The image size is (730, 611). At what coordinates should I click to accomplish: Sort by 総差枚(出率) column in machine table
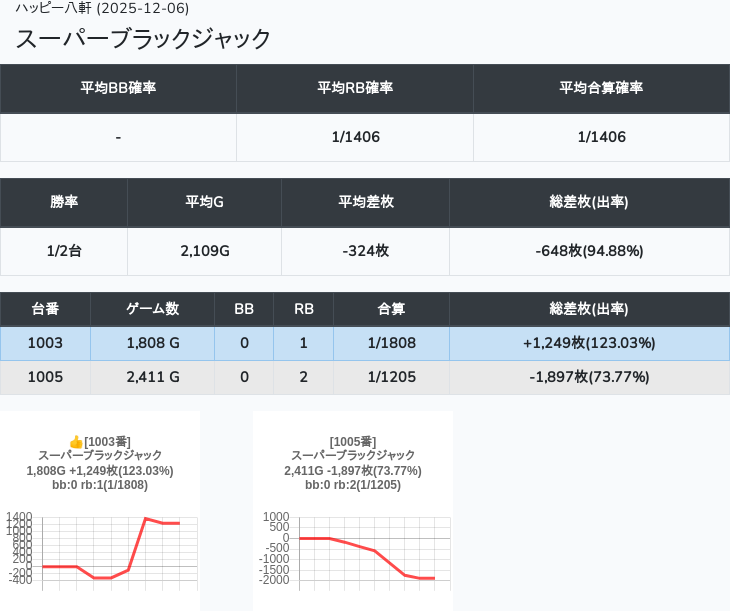click(589, 309)
